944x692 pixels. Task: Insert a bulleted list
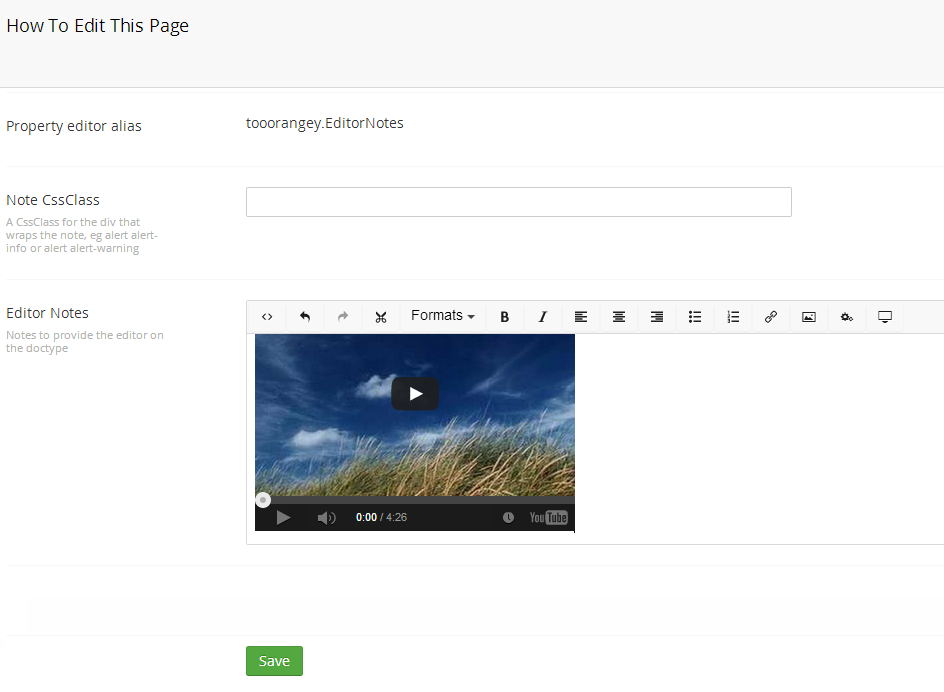click(x=695, y=317)
